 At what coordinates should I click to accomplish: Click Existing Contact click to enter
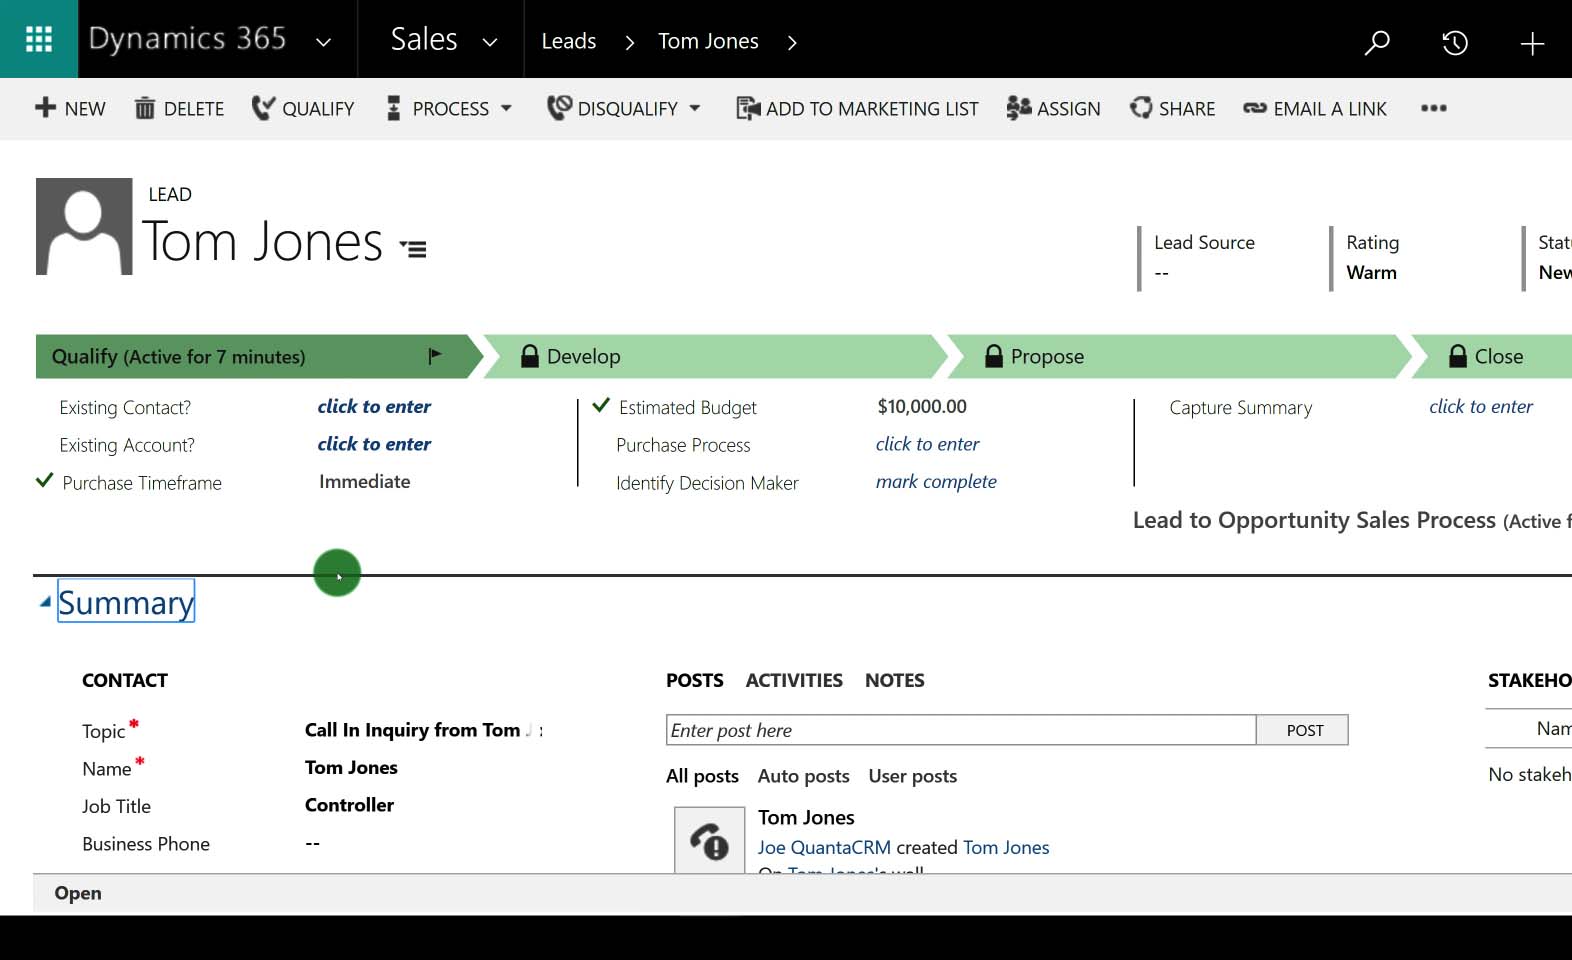[x=374, y=406]
